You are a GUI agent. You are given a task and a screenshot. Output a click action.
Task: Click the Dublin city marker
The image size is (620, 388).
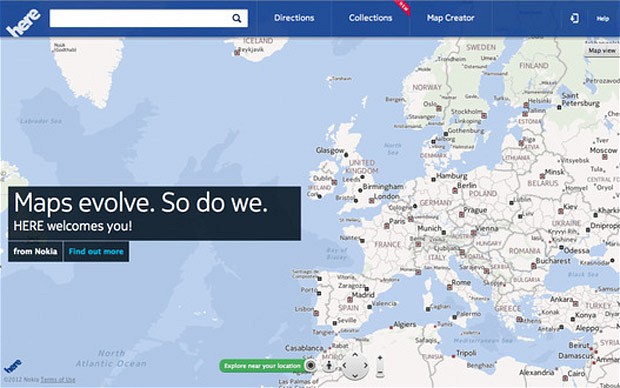pyautogui.click(x=334, y=182)
